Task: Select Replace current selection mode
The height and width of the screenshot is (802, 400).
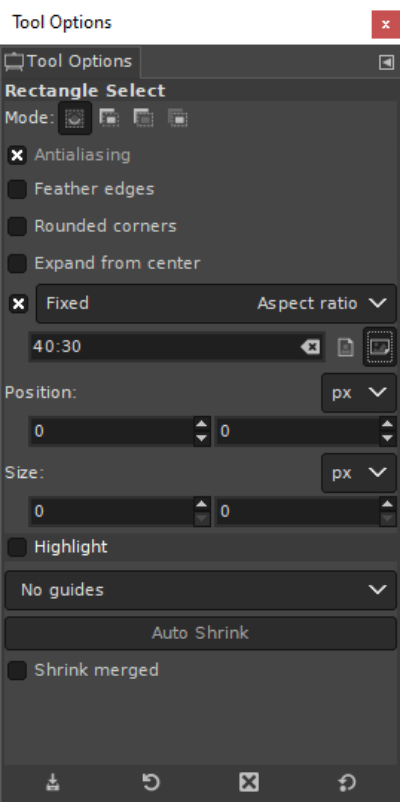Action: (x=75, y=118)
